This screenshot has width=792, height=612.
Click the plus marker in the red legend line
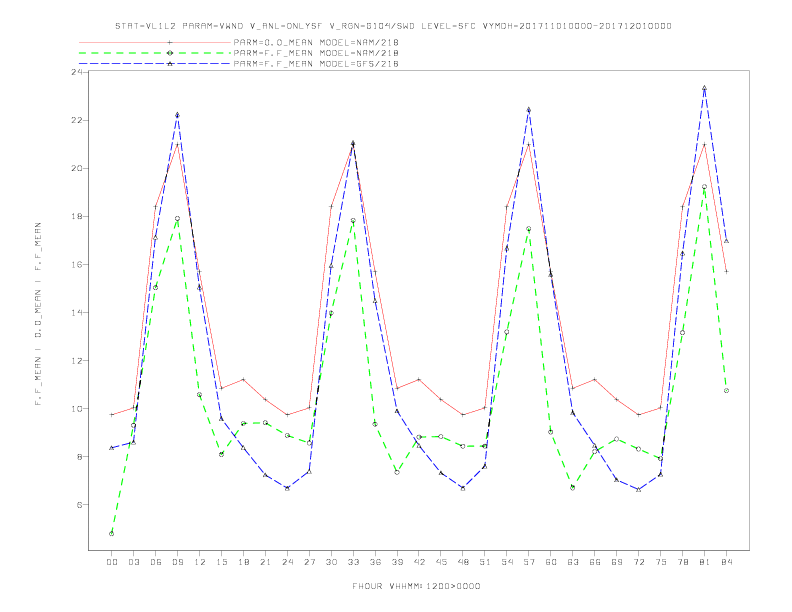pyautogui.click(x=170, y=42)
